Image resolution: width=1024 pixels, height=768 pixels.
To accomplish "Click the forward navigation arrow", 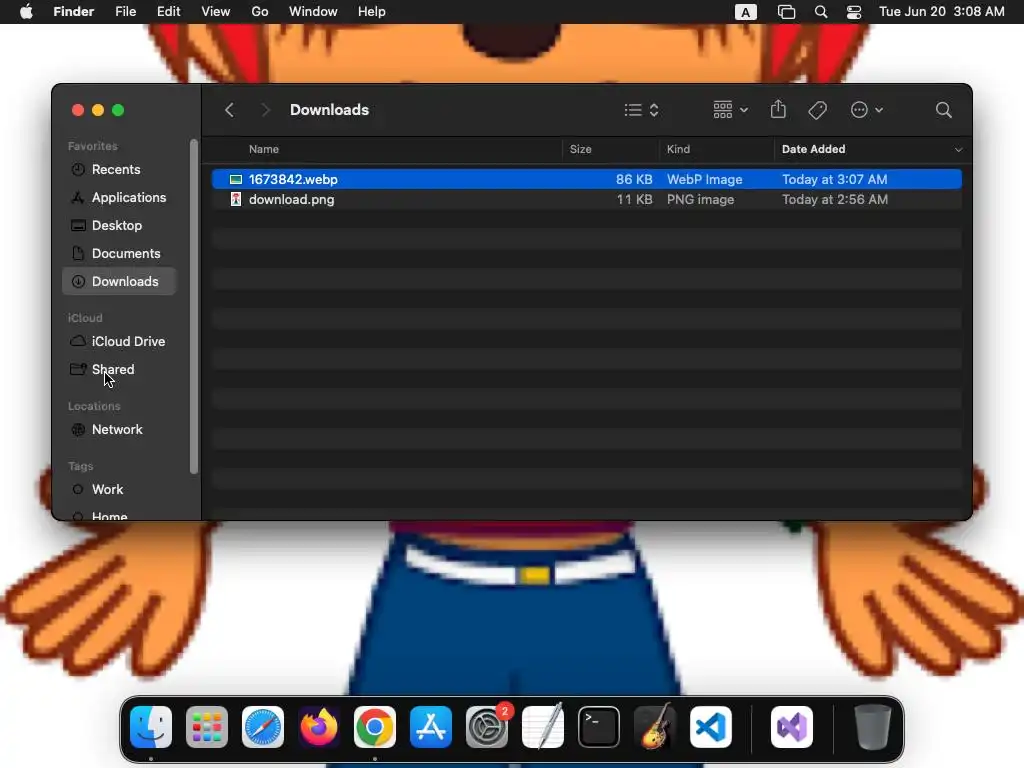I will click(x=264, y=110).
